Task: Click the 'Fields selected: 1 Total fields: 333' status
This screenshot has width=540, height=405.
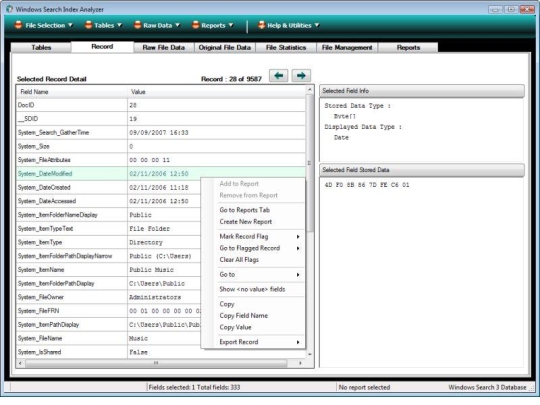Action: pos(194,387)
